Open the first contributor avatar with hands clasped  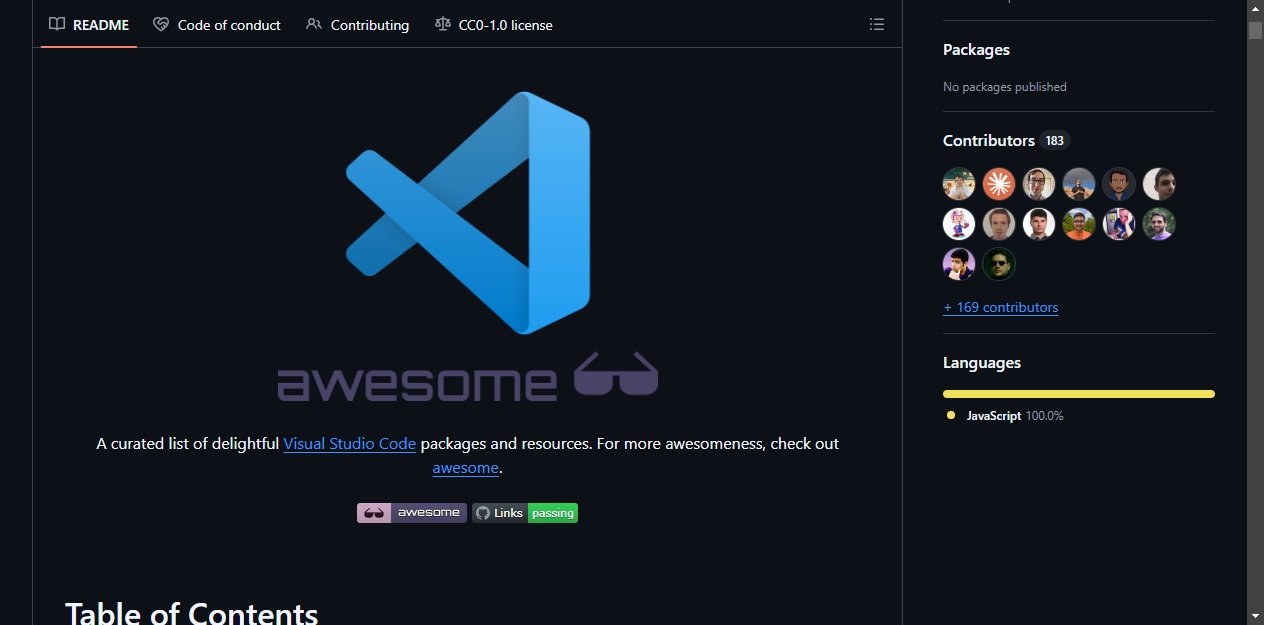tap(959, 184)
